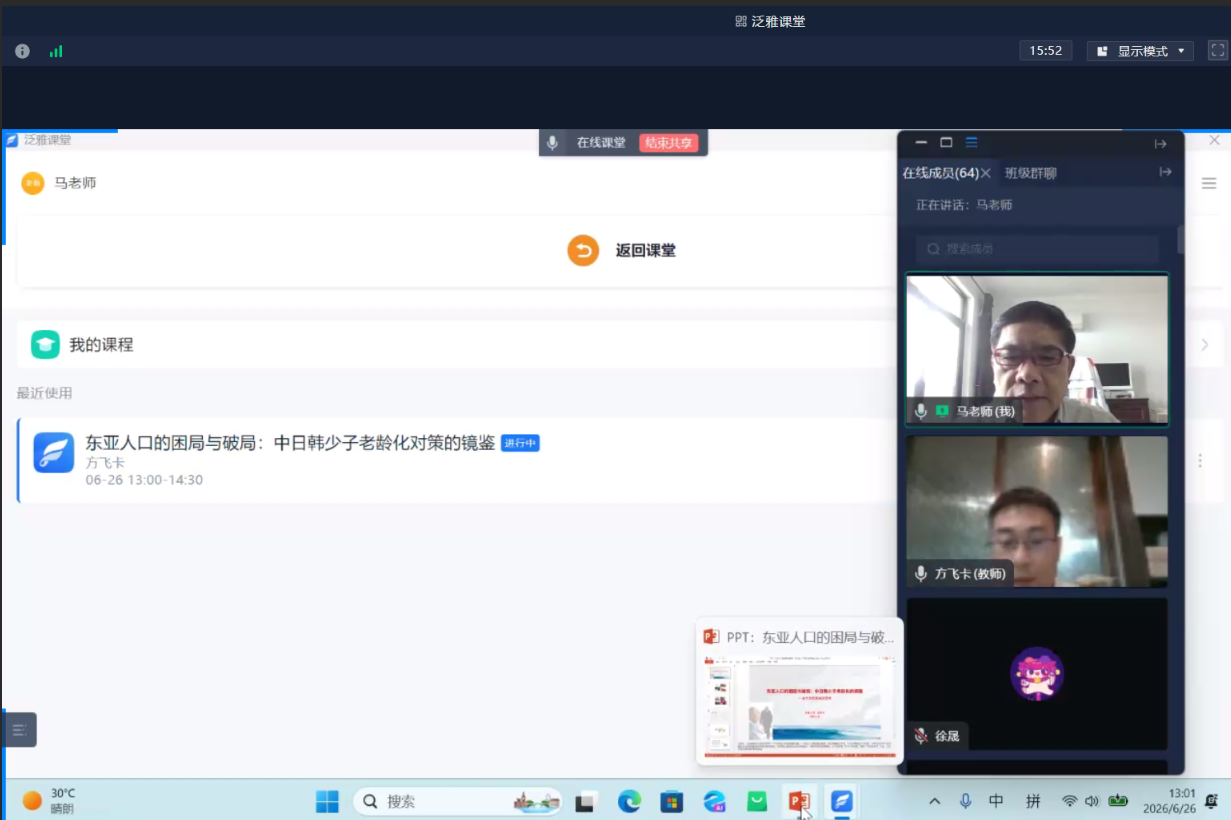Expand 我的课程 with the right chevron
This screenshot has width=1231, height=820.
[1205, 345]
